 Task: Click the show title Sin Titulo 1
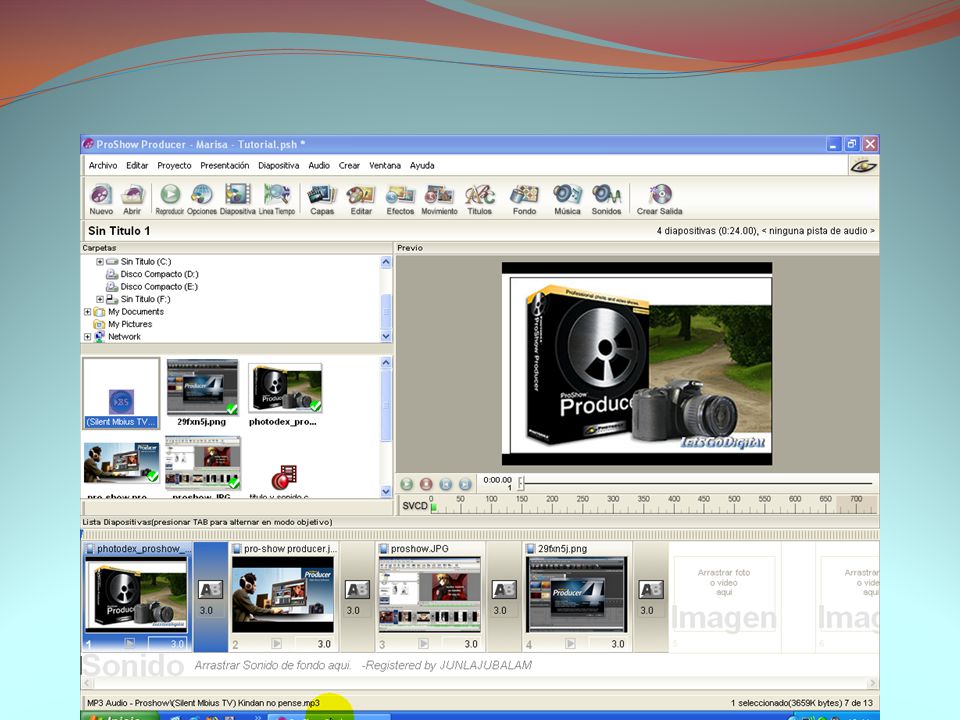(x=119, y=231)
